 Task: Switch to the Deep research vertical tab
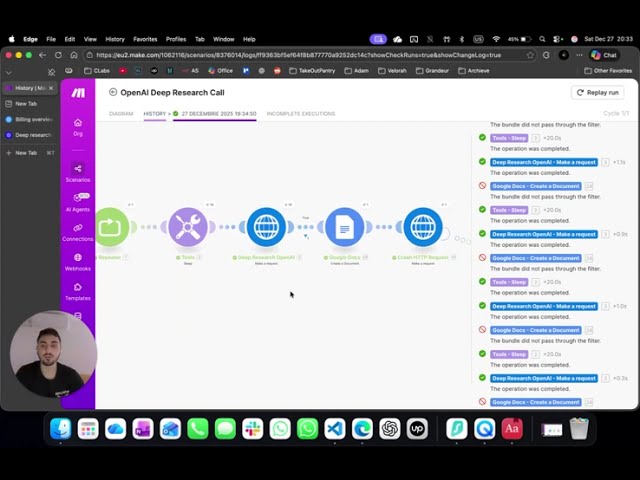click(x=29, y=135)
